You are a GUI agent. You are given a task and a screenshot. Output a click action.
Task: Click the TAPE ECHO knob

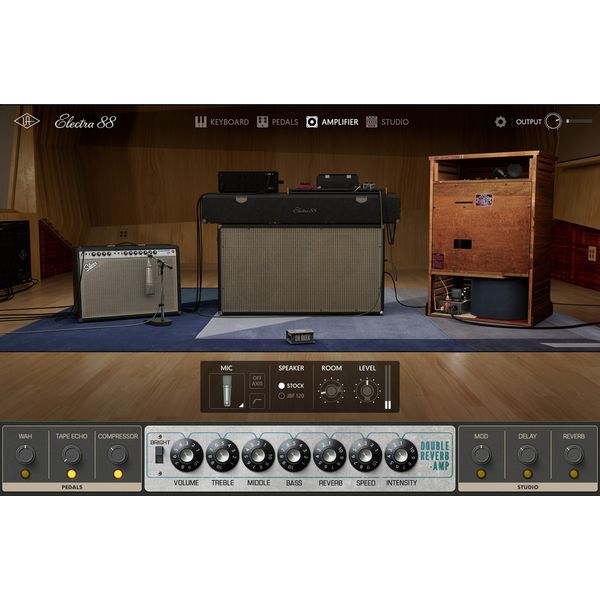[72, 455]
